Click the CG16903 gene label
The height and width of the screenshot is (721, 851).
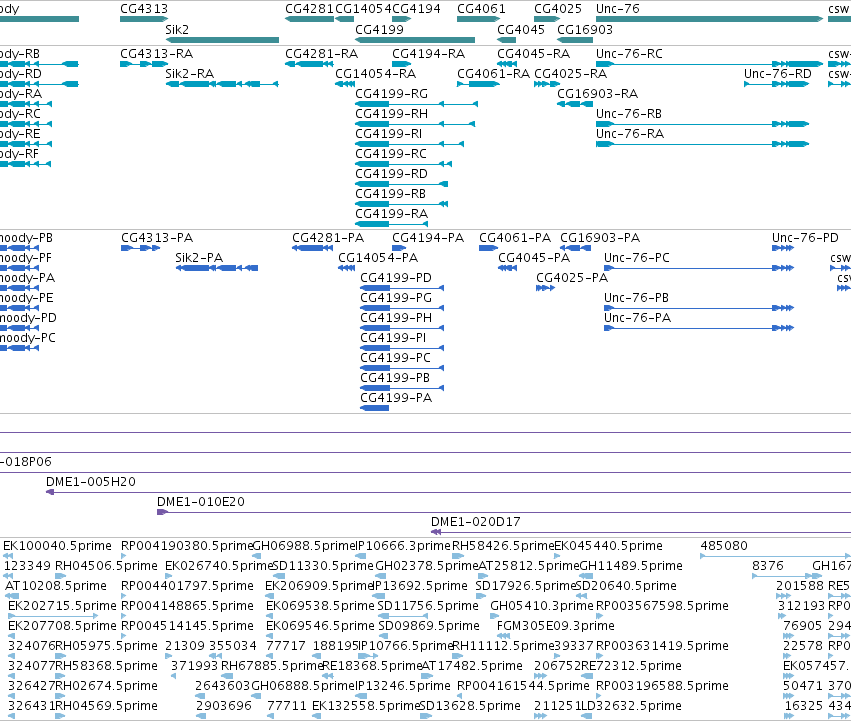pos(585,29)
